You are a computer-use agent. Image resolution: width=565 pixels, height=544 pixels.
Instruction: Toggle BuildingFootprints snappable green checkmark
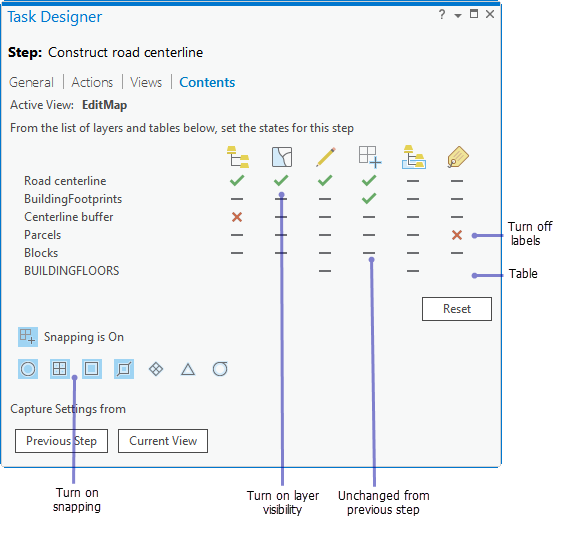(x=369, y=199)
